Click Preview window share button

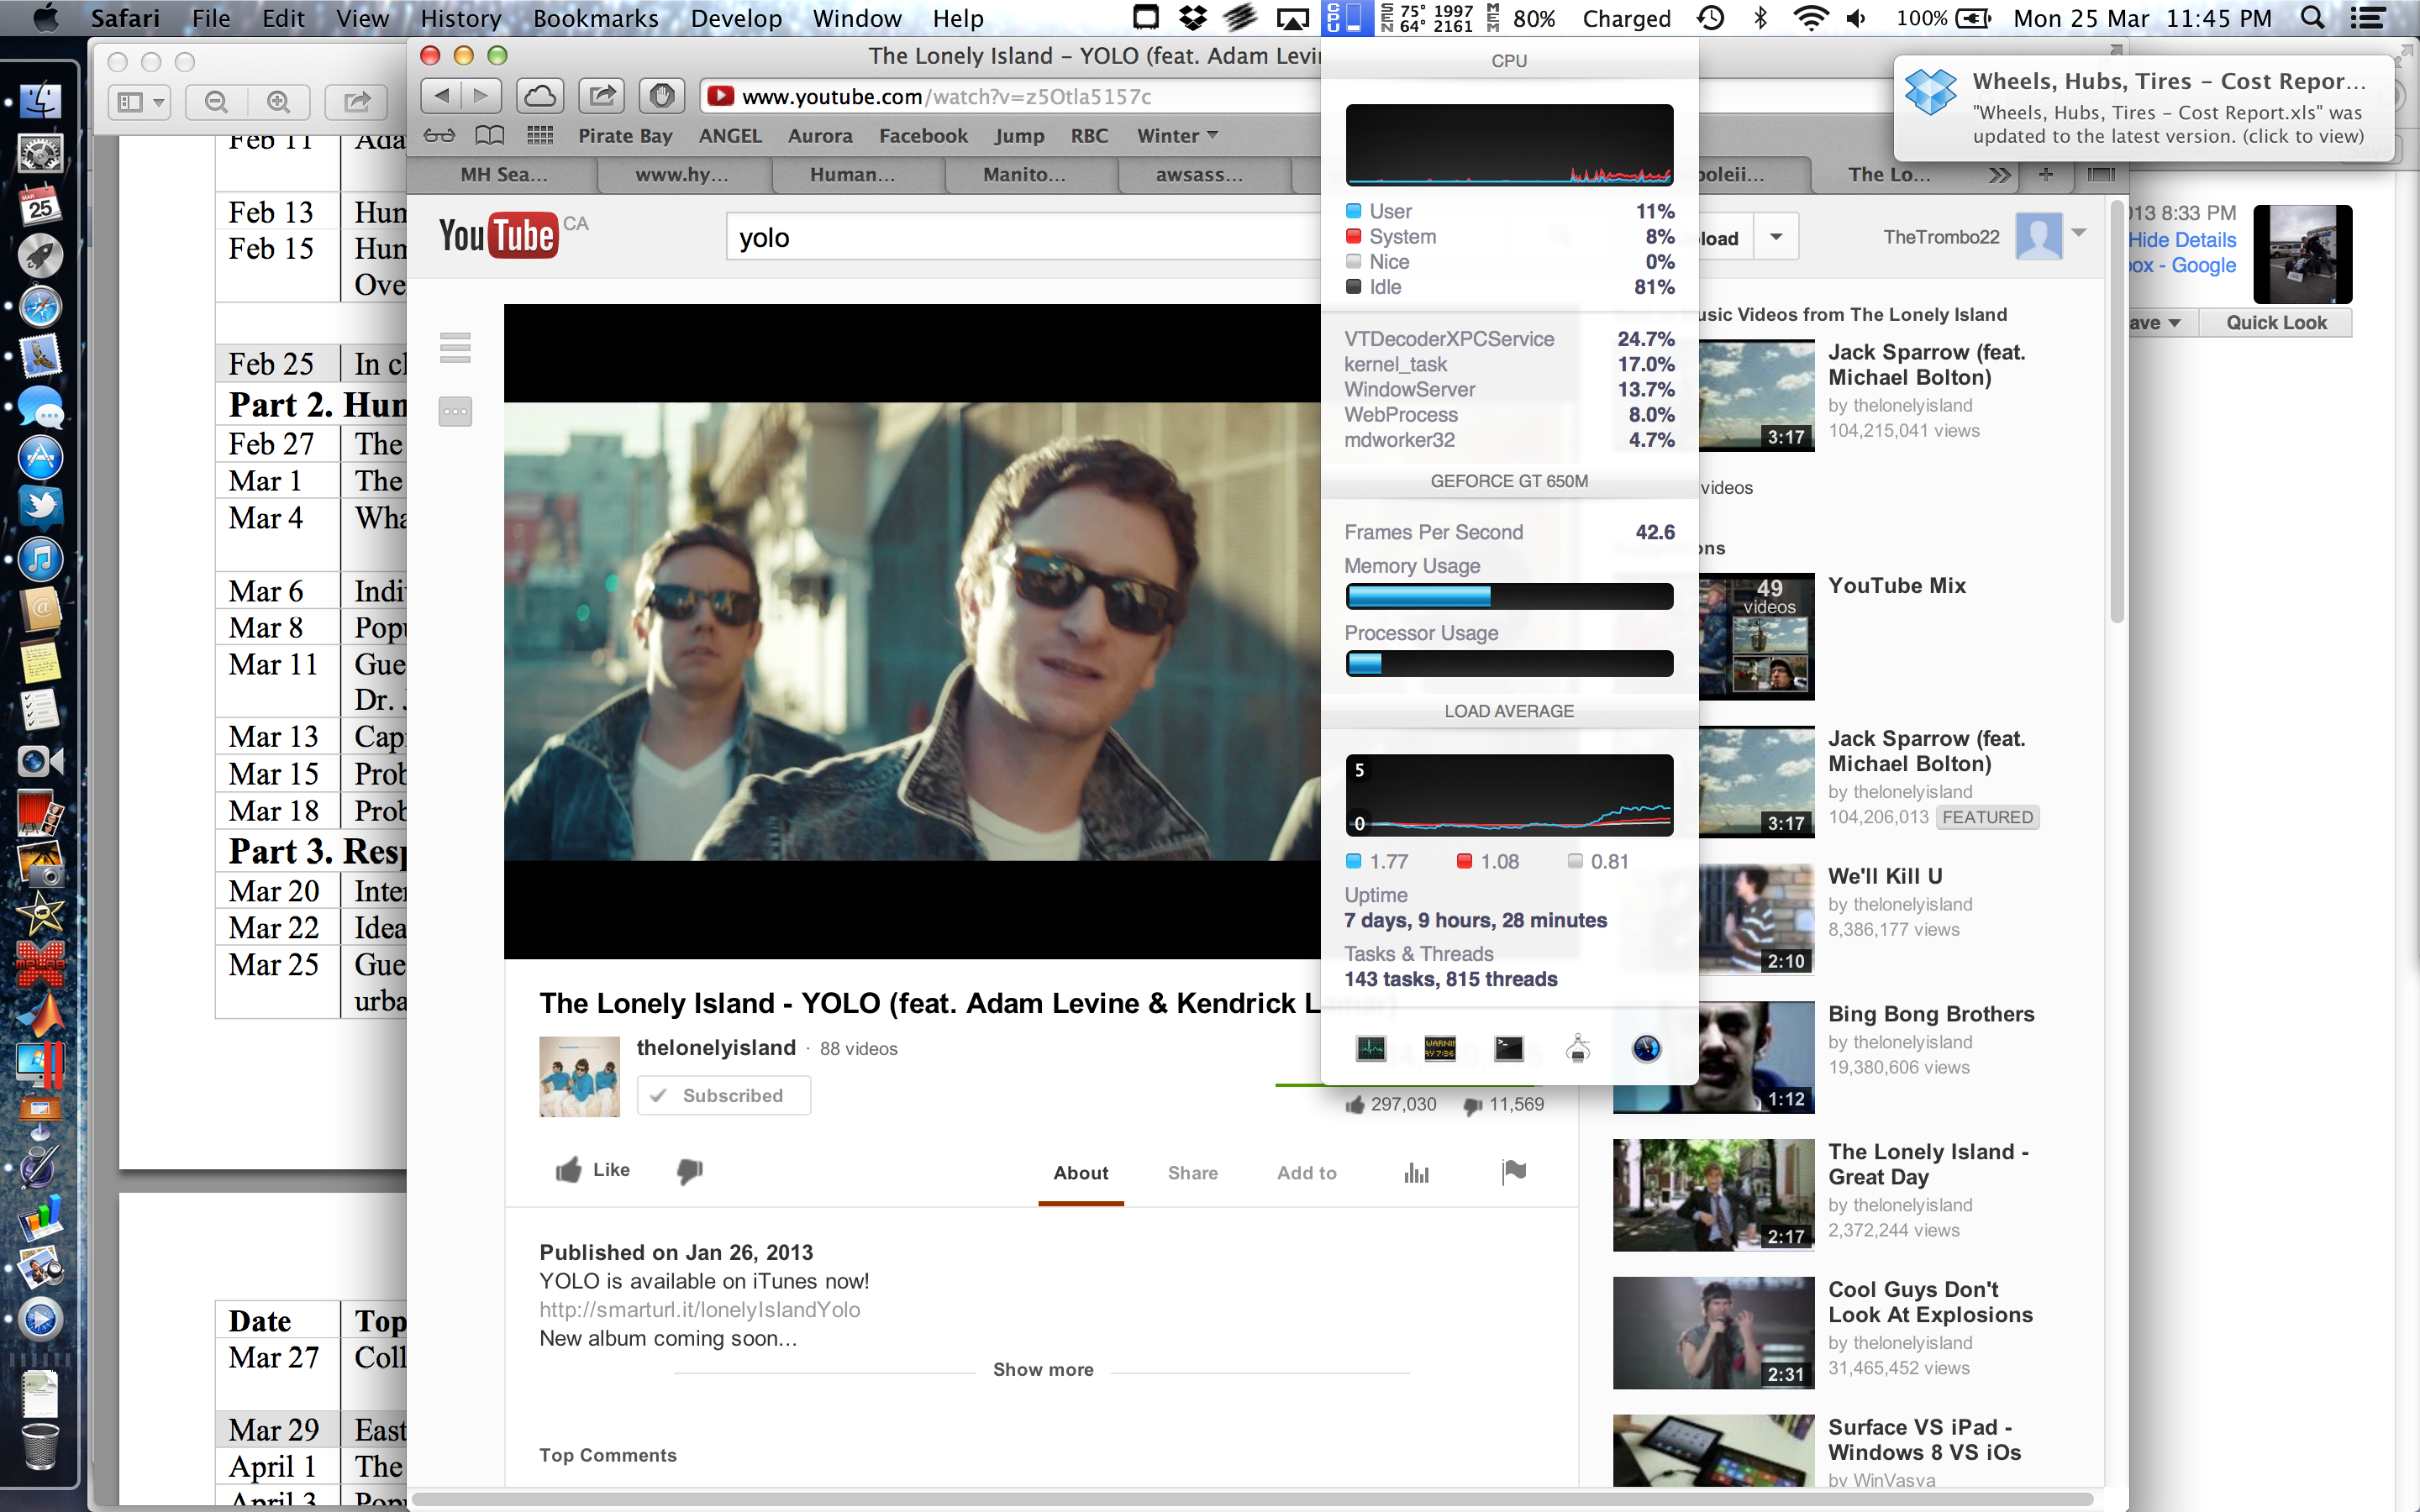pyautogui.click(x=357, y=101)
